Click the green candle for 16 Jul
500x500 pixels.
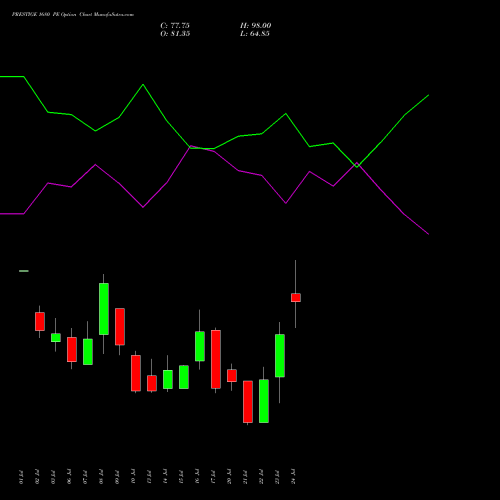(x=200, y=346)
